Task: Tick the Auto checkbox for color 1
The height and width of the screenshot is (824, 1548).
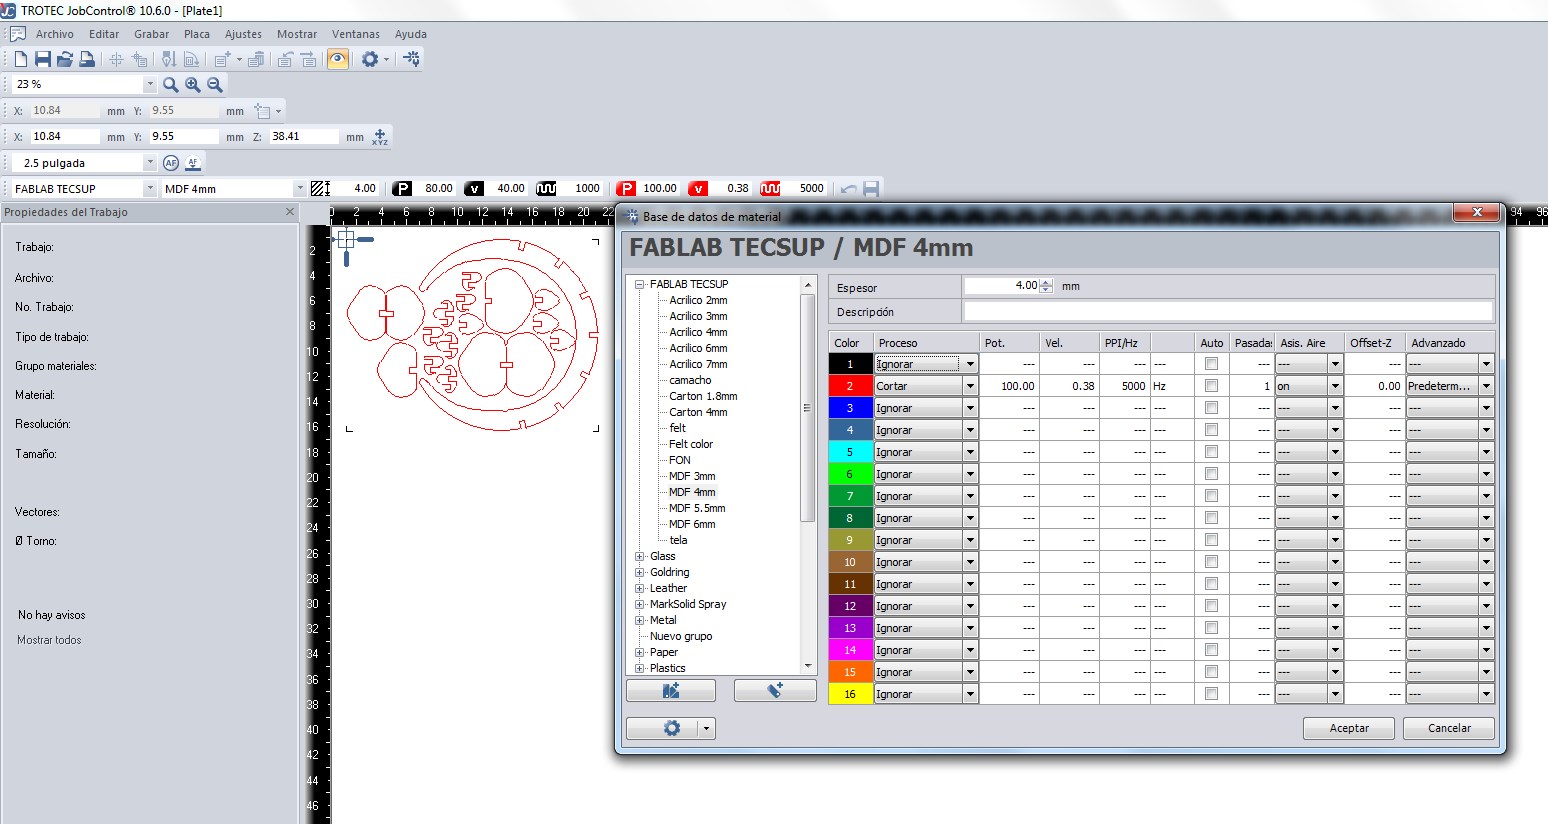Action: (x=1212, y=364)
